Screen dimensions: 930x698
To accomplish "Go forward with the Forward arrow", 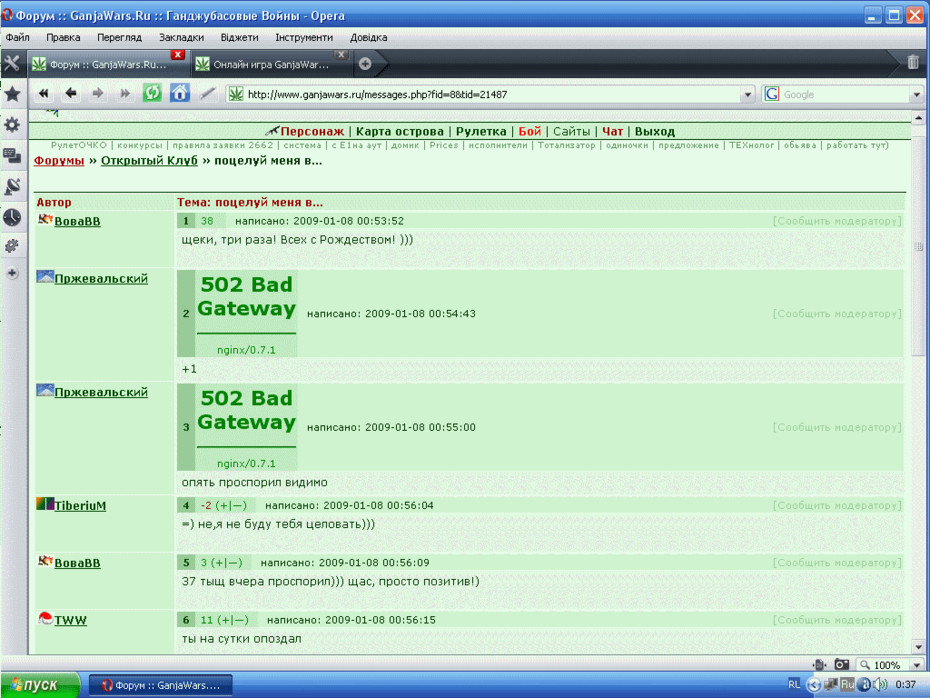I will pyautogui.click(x=98, y=93).
